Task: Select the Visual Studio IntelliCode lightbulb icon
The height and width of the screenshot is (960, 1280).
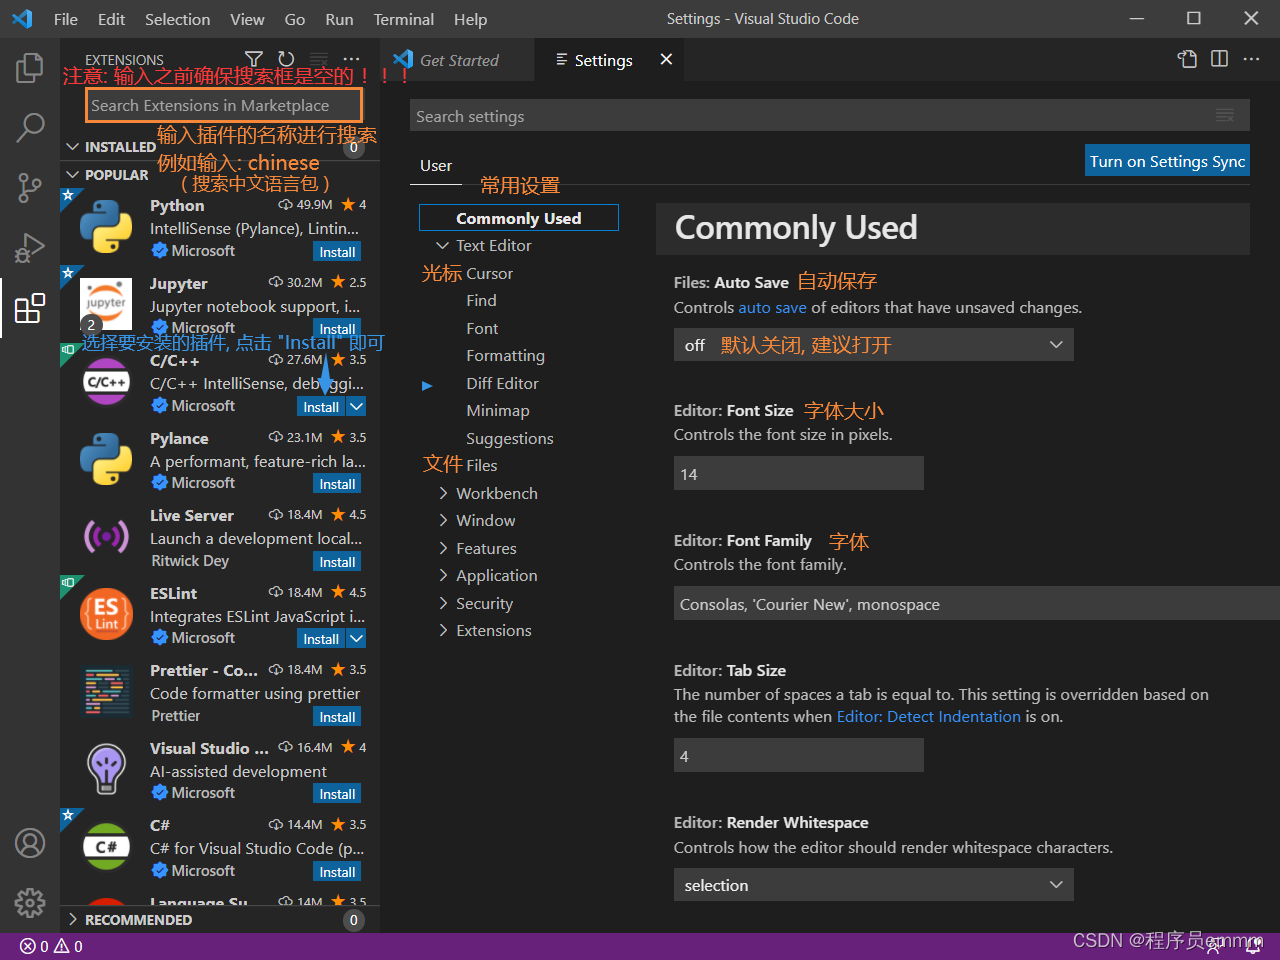Action: pyautogui.click(x=106, y=769)
